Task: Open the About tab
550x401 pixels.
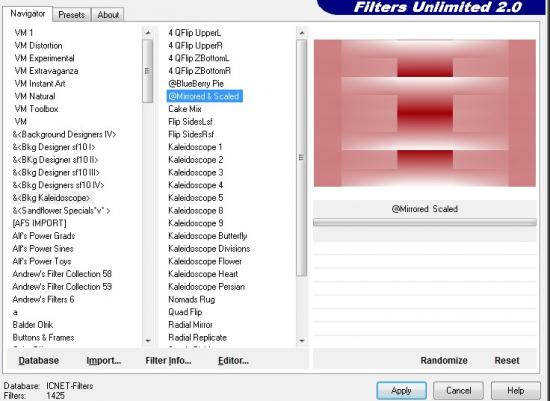Action: pos(108,15)
